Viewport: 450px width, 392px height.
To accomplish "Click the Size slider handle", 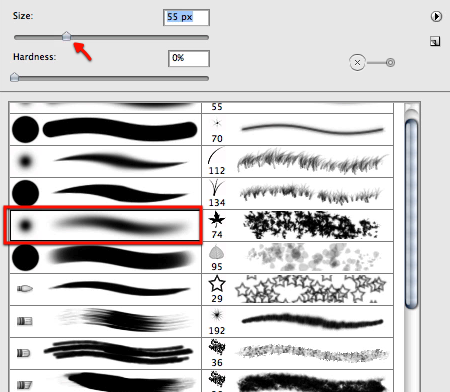I will tap(67, 36).
